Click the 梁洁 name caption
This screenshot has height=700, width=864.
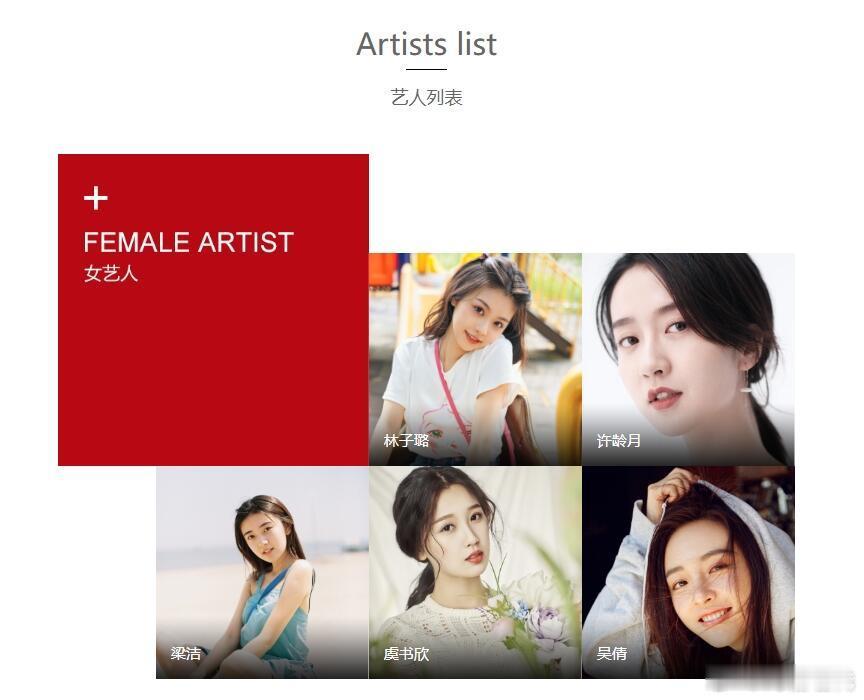(186, 654)
